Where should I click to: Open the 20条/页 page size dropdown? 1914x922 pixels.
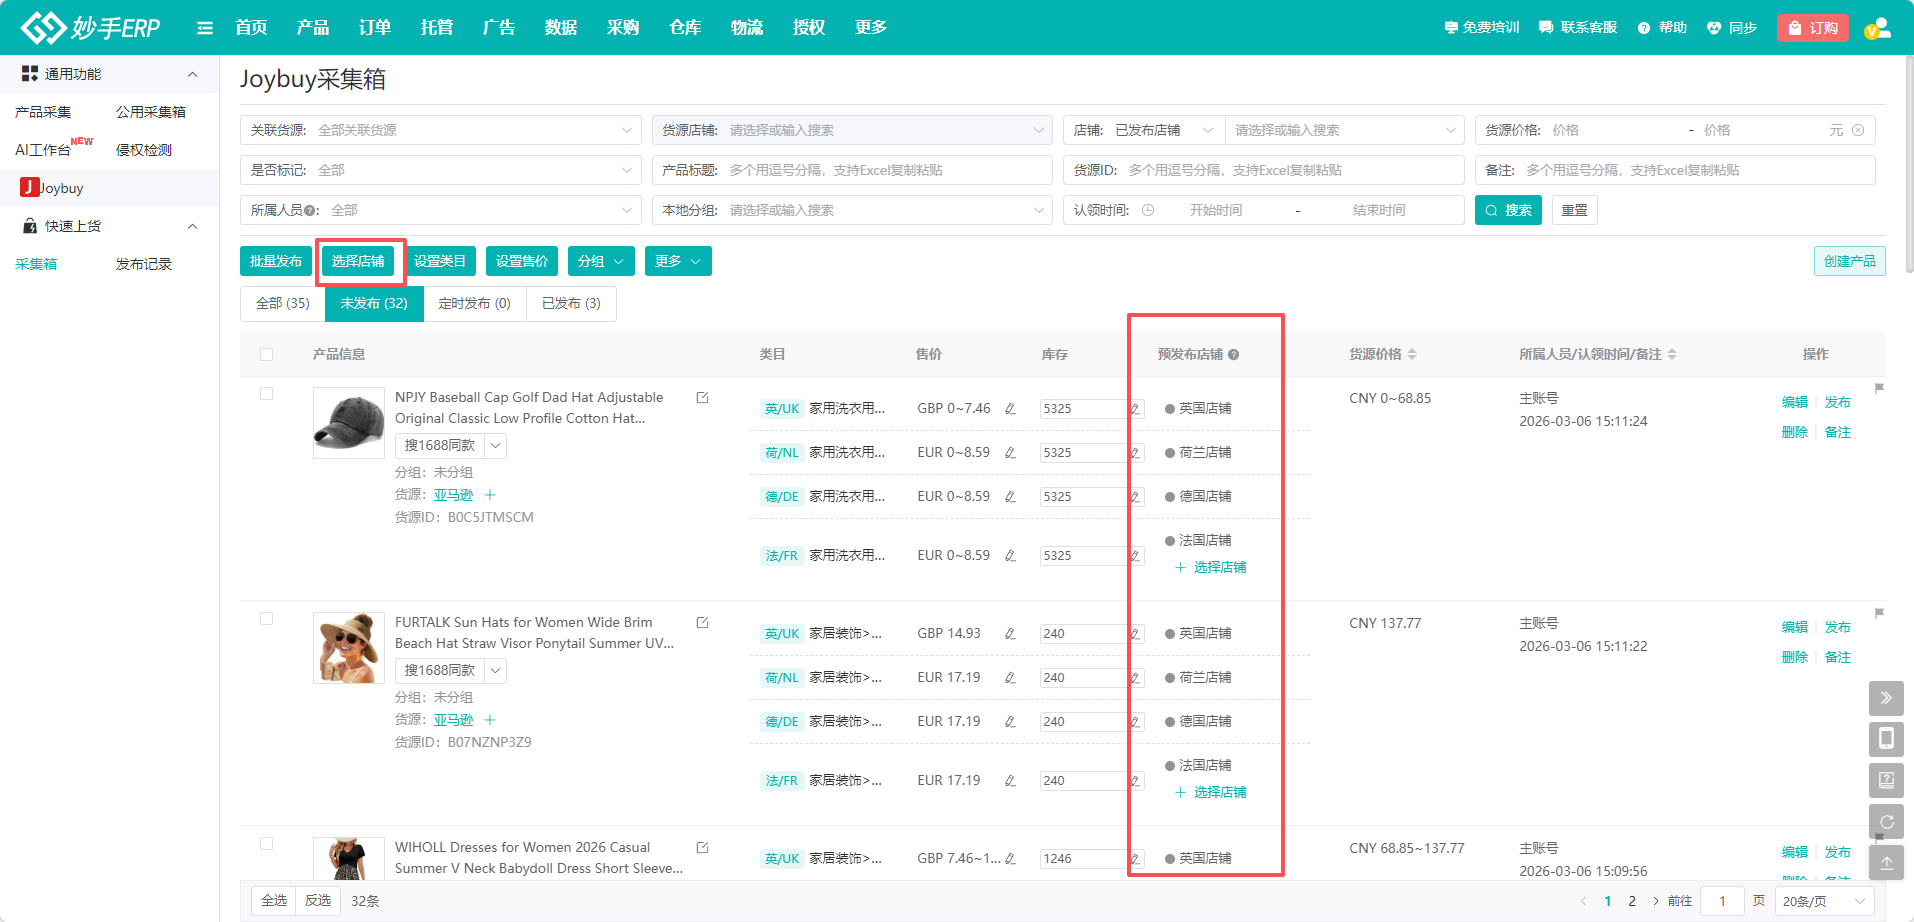point(1824,901)
